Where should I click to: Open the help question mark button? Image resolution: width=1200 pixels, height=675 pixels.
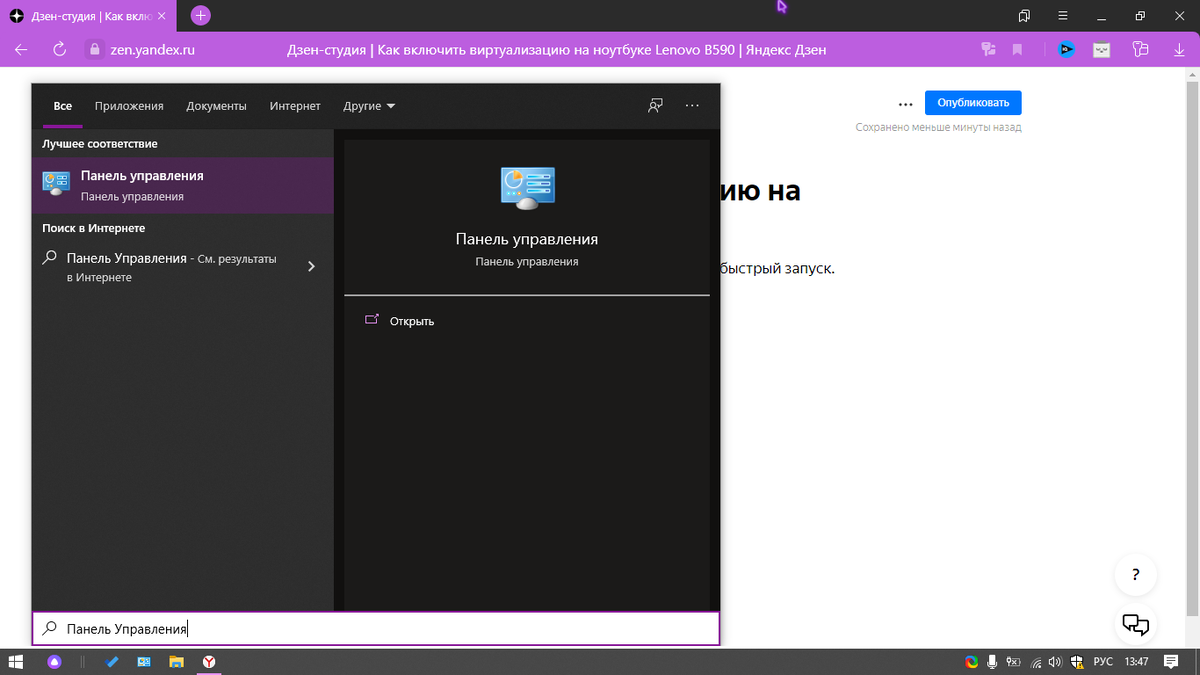tap(1136, 575)
